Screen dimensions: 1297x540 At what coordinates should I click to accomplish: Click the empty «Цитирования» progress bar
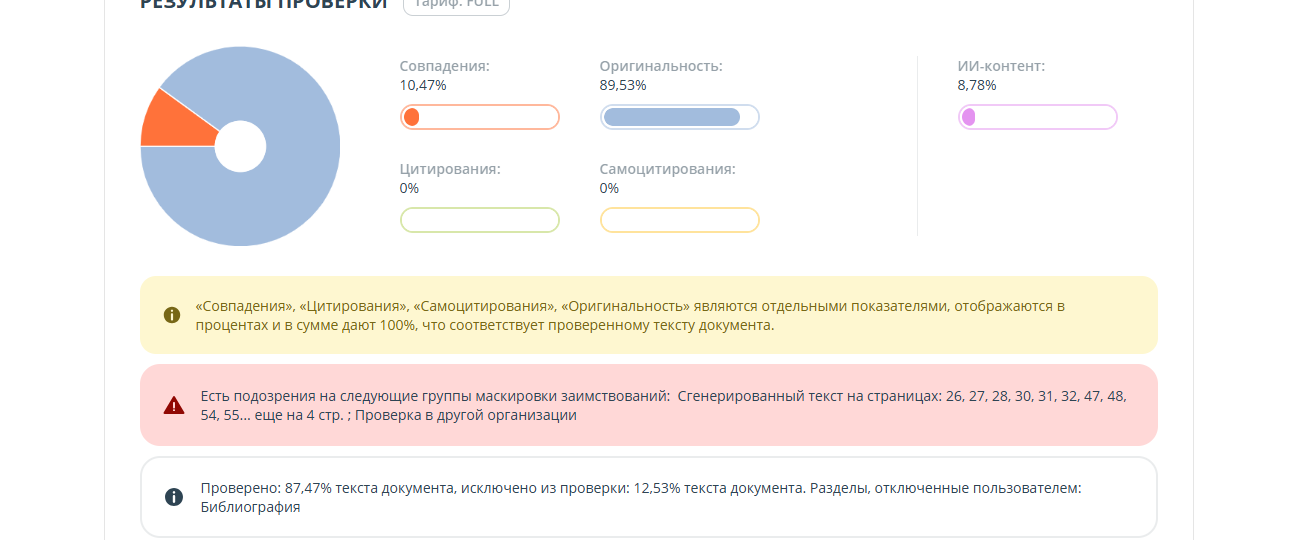pyautogui.click(x=479, y=220)
